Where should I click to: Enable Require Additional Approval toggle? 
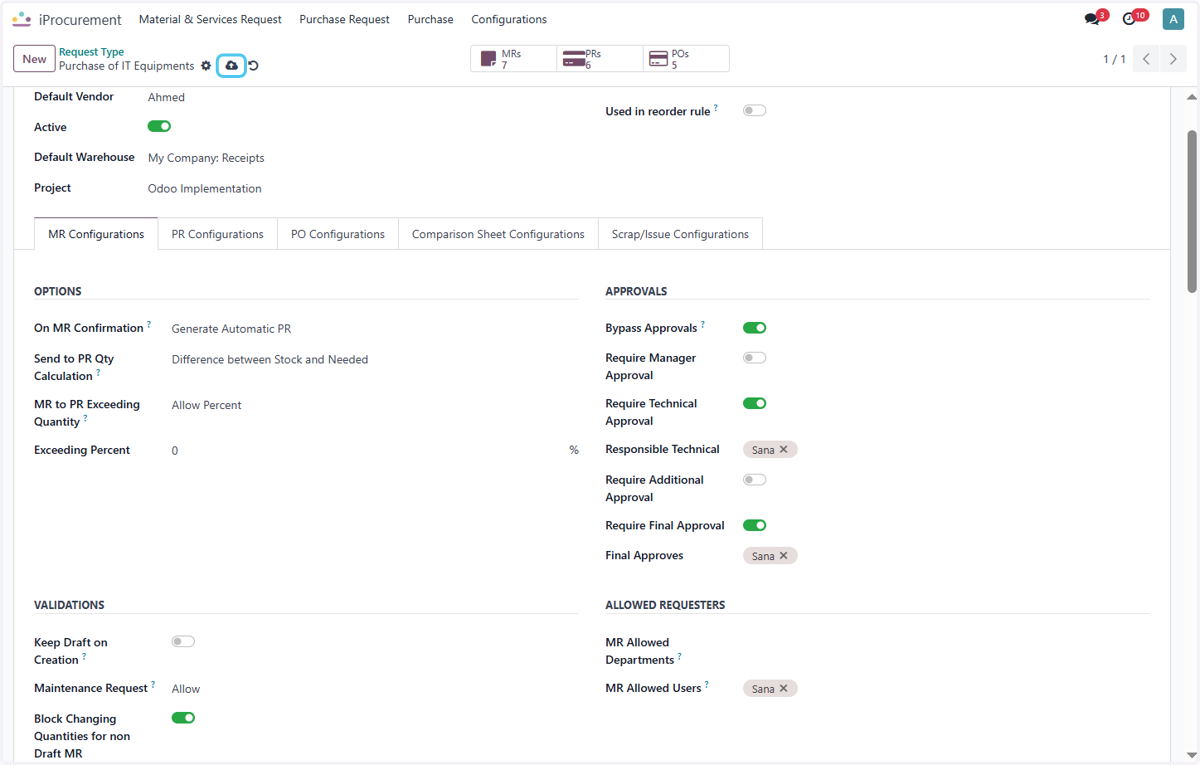(754, 480)
